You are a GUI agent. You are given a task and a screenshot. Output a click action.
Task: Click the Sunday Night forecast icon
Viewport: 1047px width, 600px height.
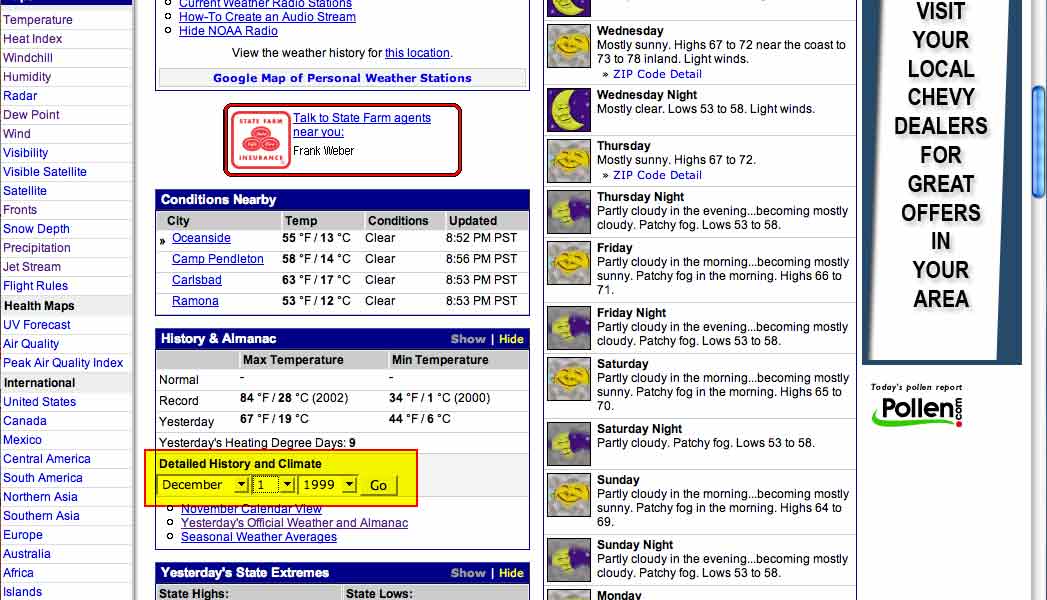[569, 560]
